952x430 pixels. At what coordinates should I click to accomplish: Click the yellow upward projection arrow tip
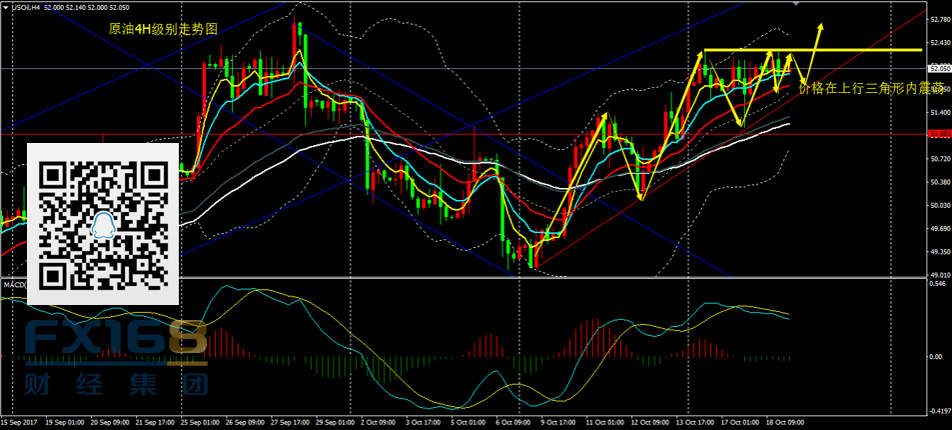821,24
